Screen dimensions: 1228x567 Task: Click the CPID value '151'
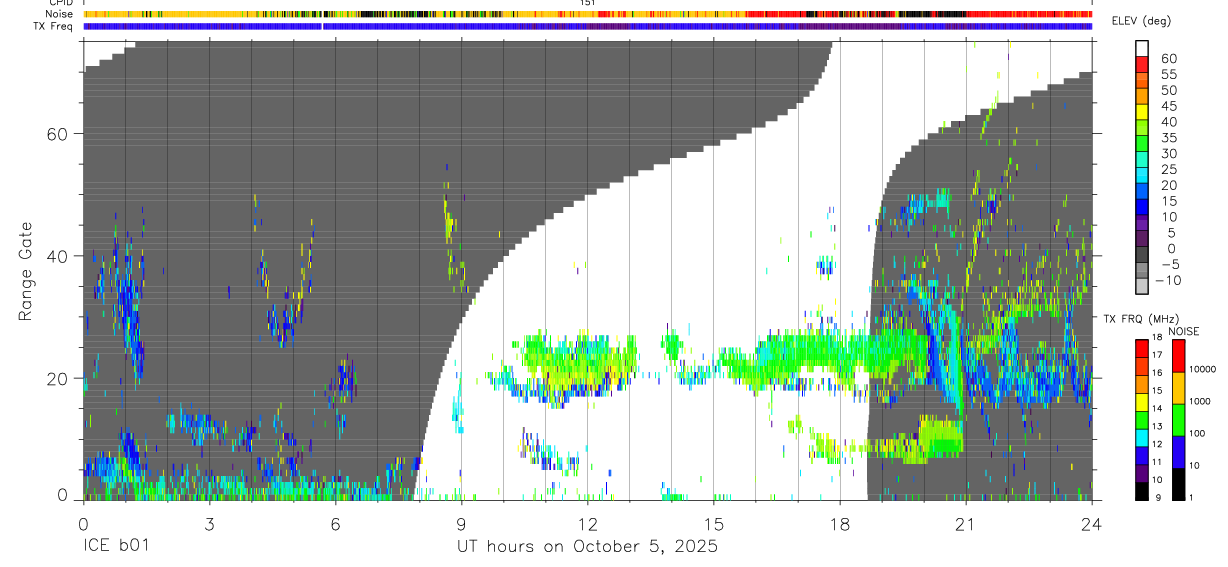coord(588,3)
